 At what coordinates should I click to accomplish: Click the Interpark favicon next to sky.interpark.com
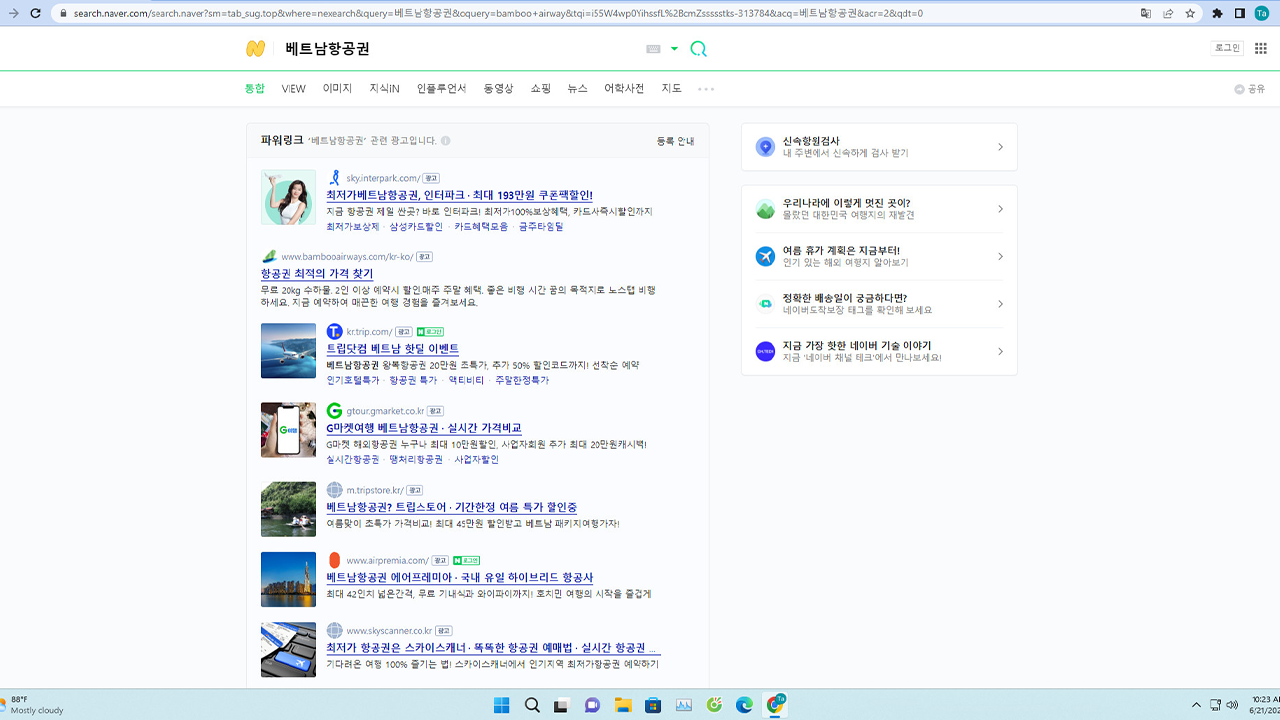click(335, 178)
